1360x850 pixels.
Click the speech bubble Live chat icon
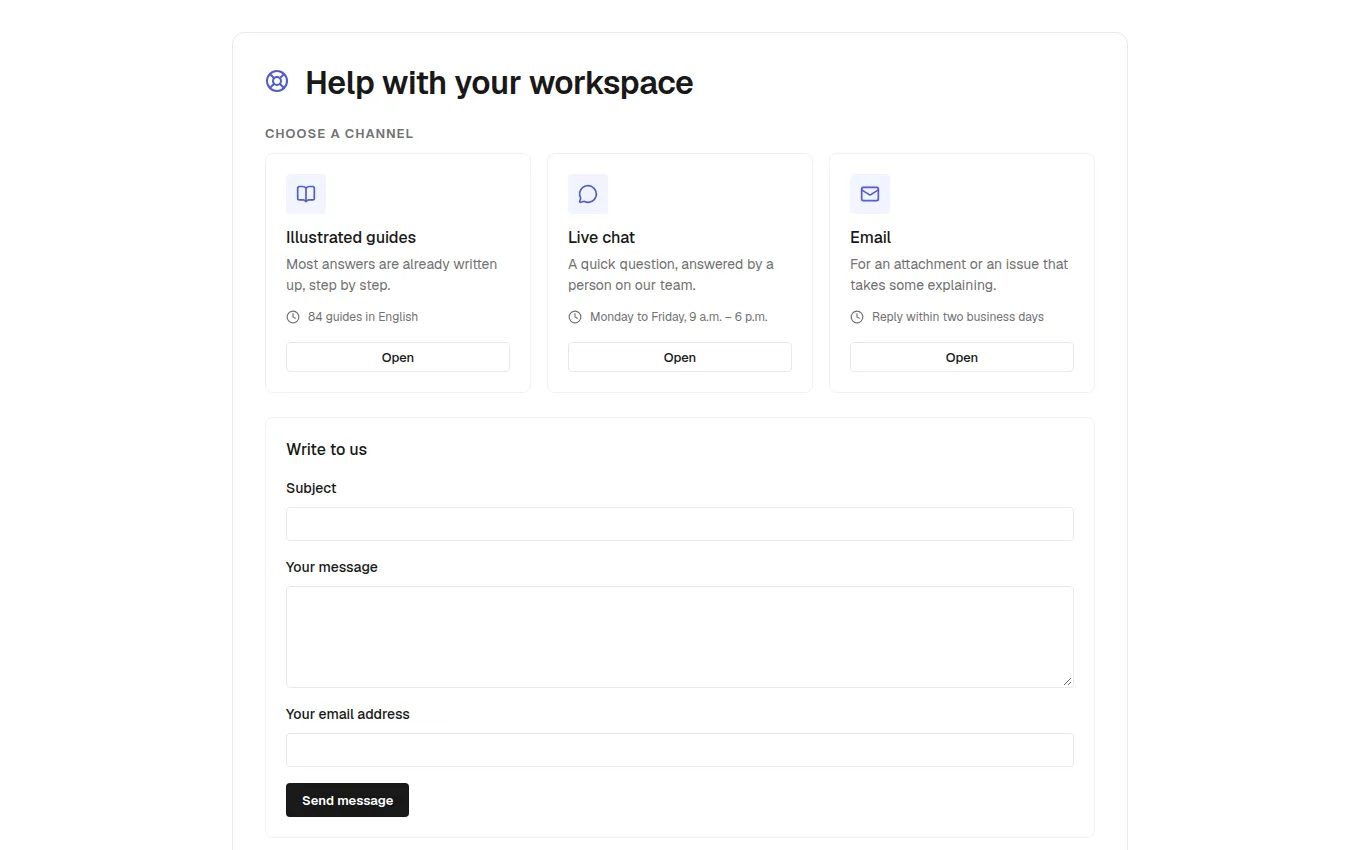[588, 194]
